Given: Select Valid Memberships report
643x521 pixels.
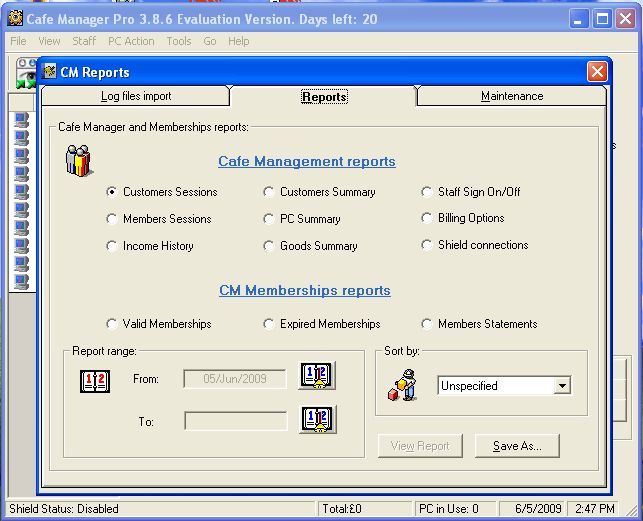Looking at the screenshot, I should [159, 324].
